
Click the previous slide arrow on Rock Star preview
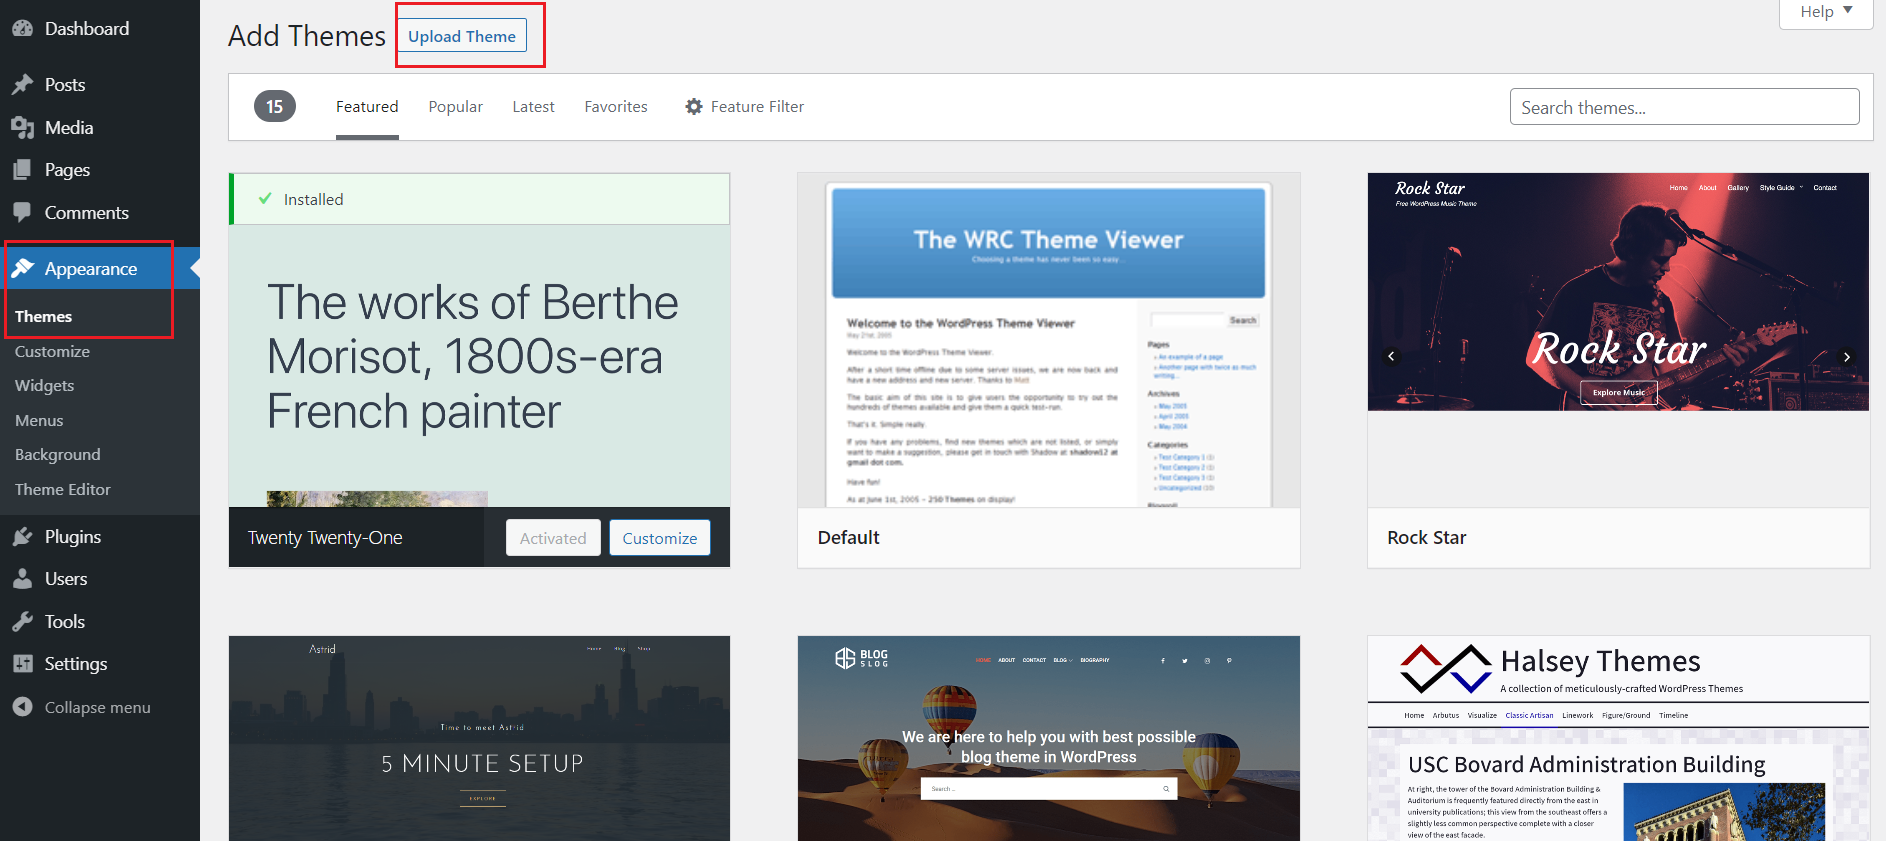point(1391,356)
